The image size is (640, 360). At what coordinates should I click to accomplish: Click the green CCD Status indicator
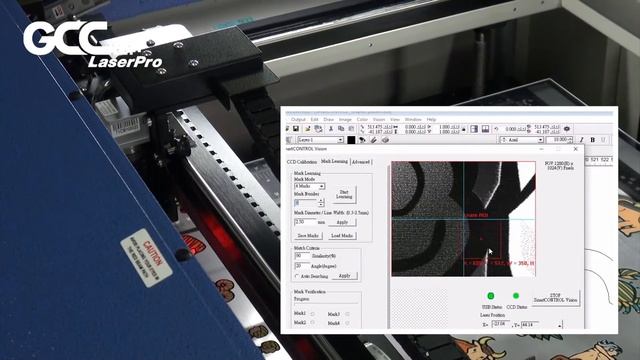[516, 296]
